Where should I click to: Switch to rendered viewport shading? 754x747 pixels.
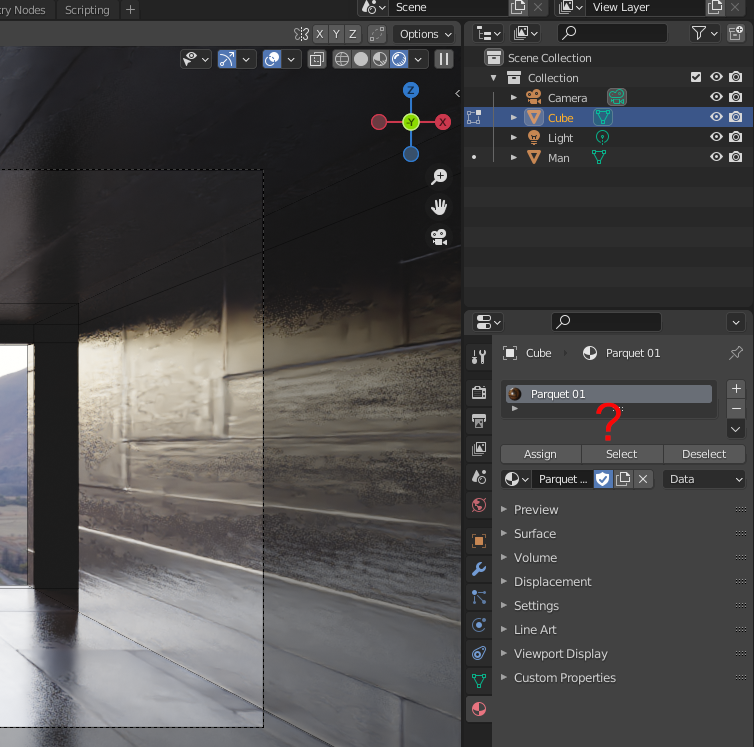click(x=399, y=59)
